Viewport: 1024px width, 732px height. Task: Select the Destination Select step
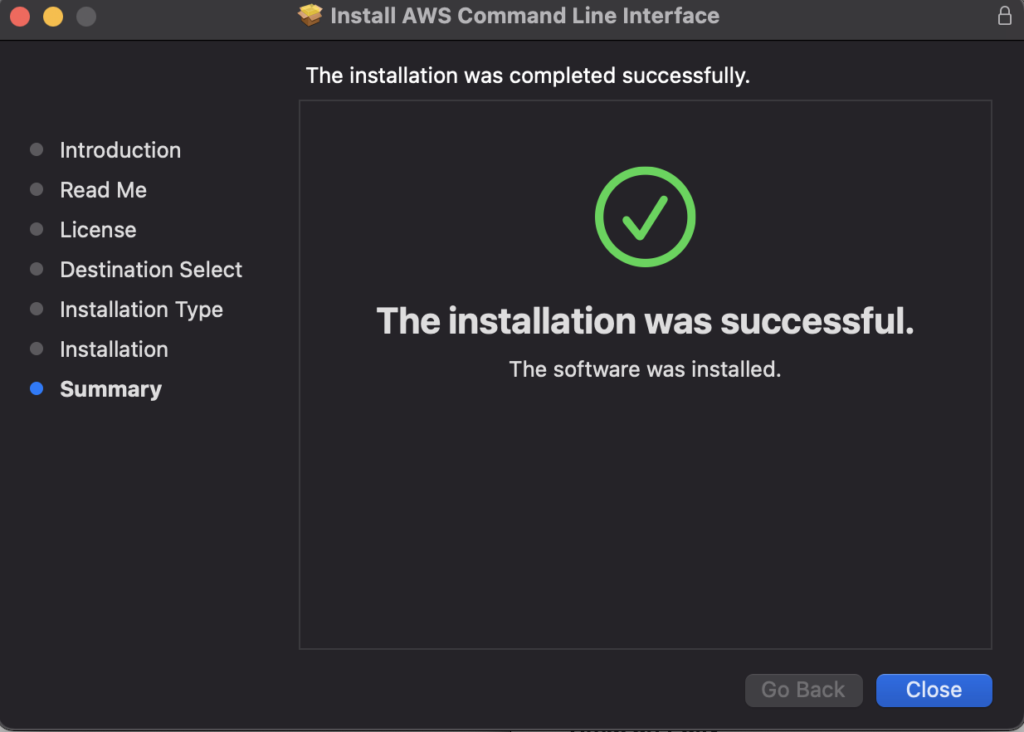click(x=151, y=270)
